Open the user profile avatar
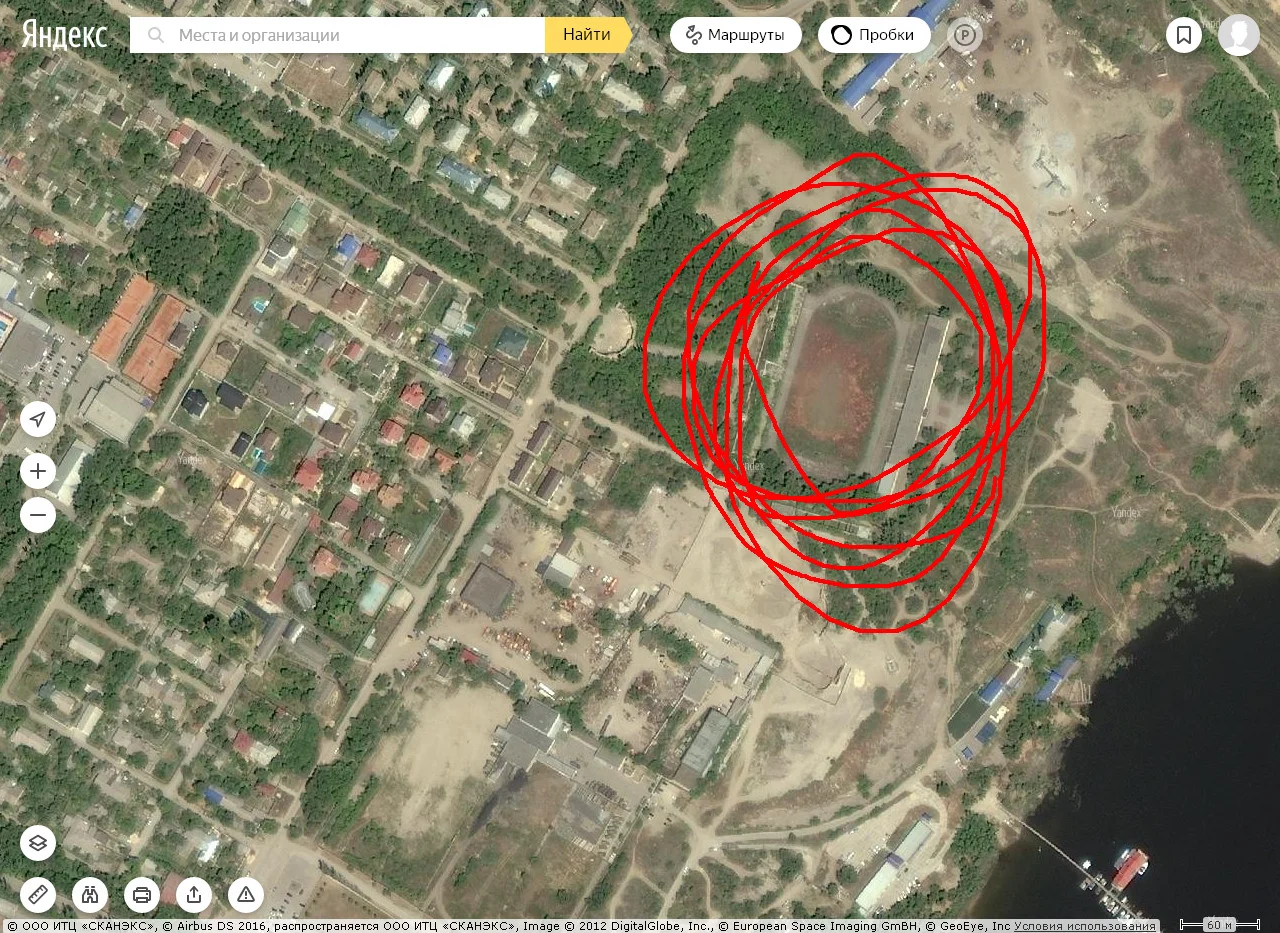Screen dimensions: 1280x933 coord(1239,35)
